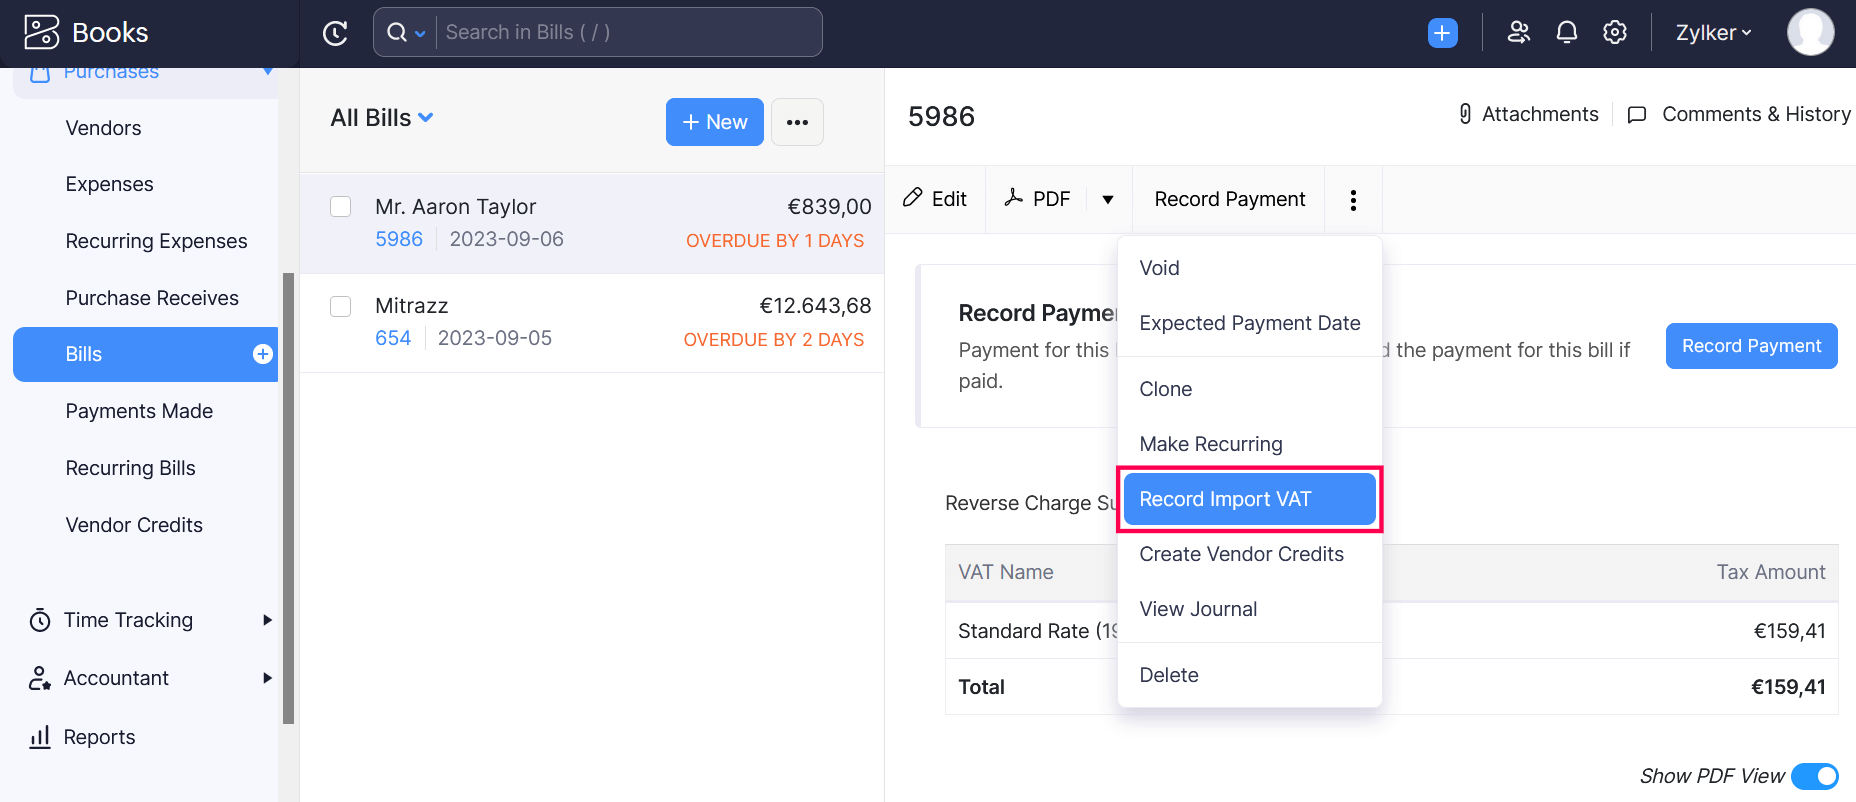
Task: Tick the Mitrazz bill checkbox
Action: click(x=341, y=306)
